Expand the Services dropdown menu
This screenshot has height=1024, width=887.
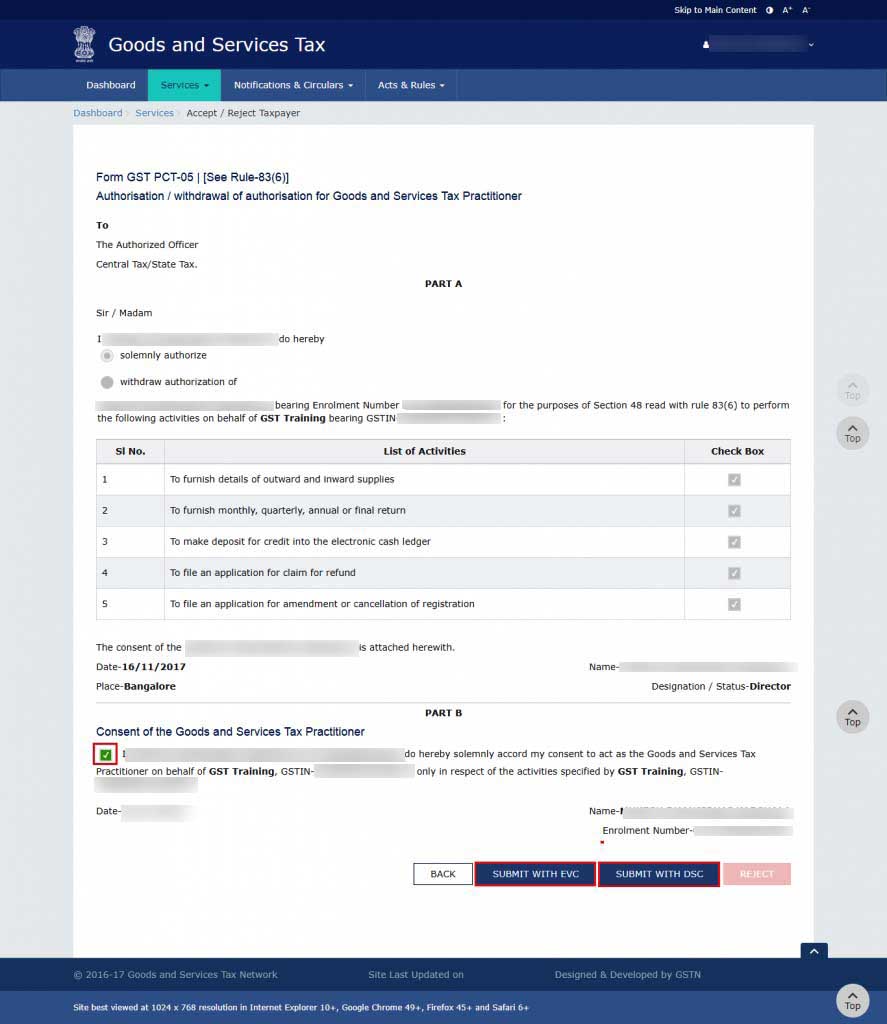184,85
